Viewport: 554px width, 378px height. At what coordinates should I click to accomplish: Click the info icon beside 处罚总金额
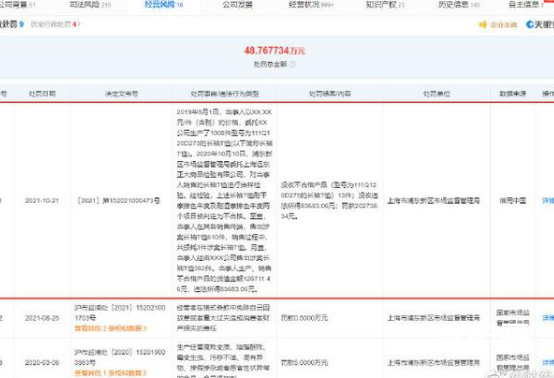pyautogui.click(x=293, y=64)
